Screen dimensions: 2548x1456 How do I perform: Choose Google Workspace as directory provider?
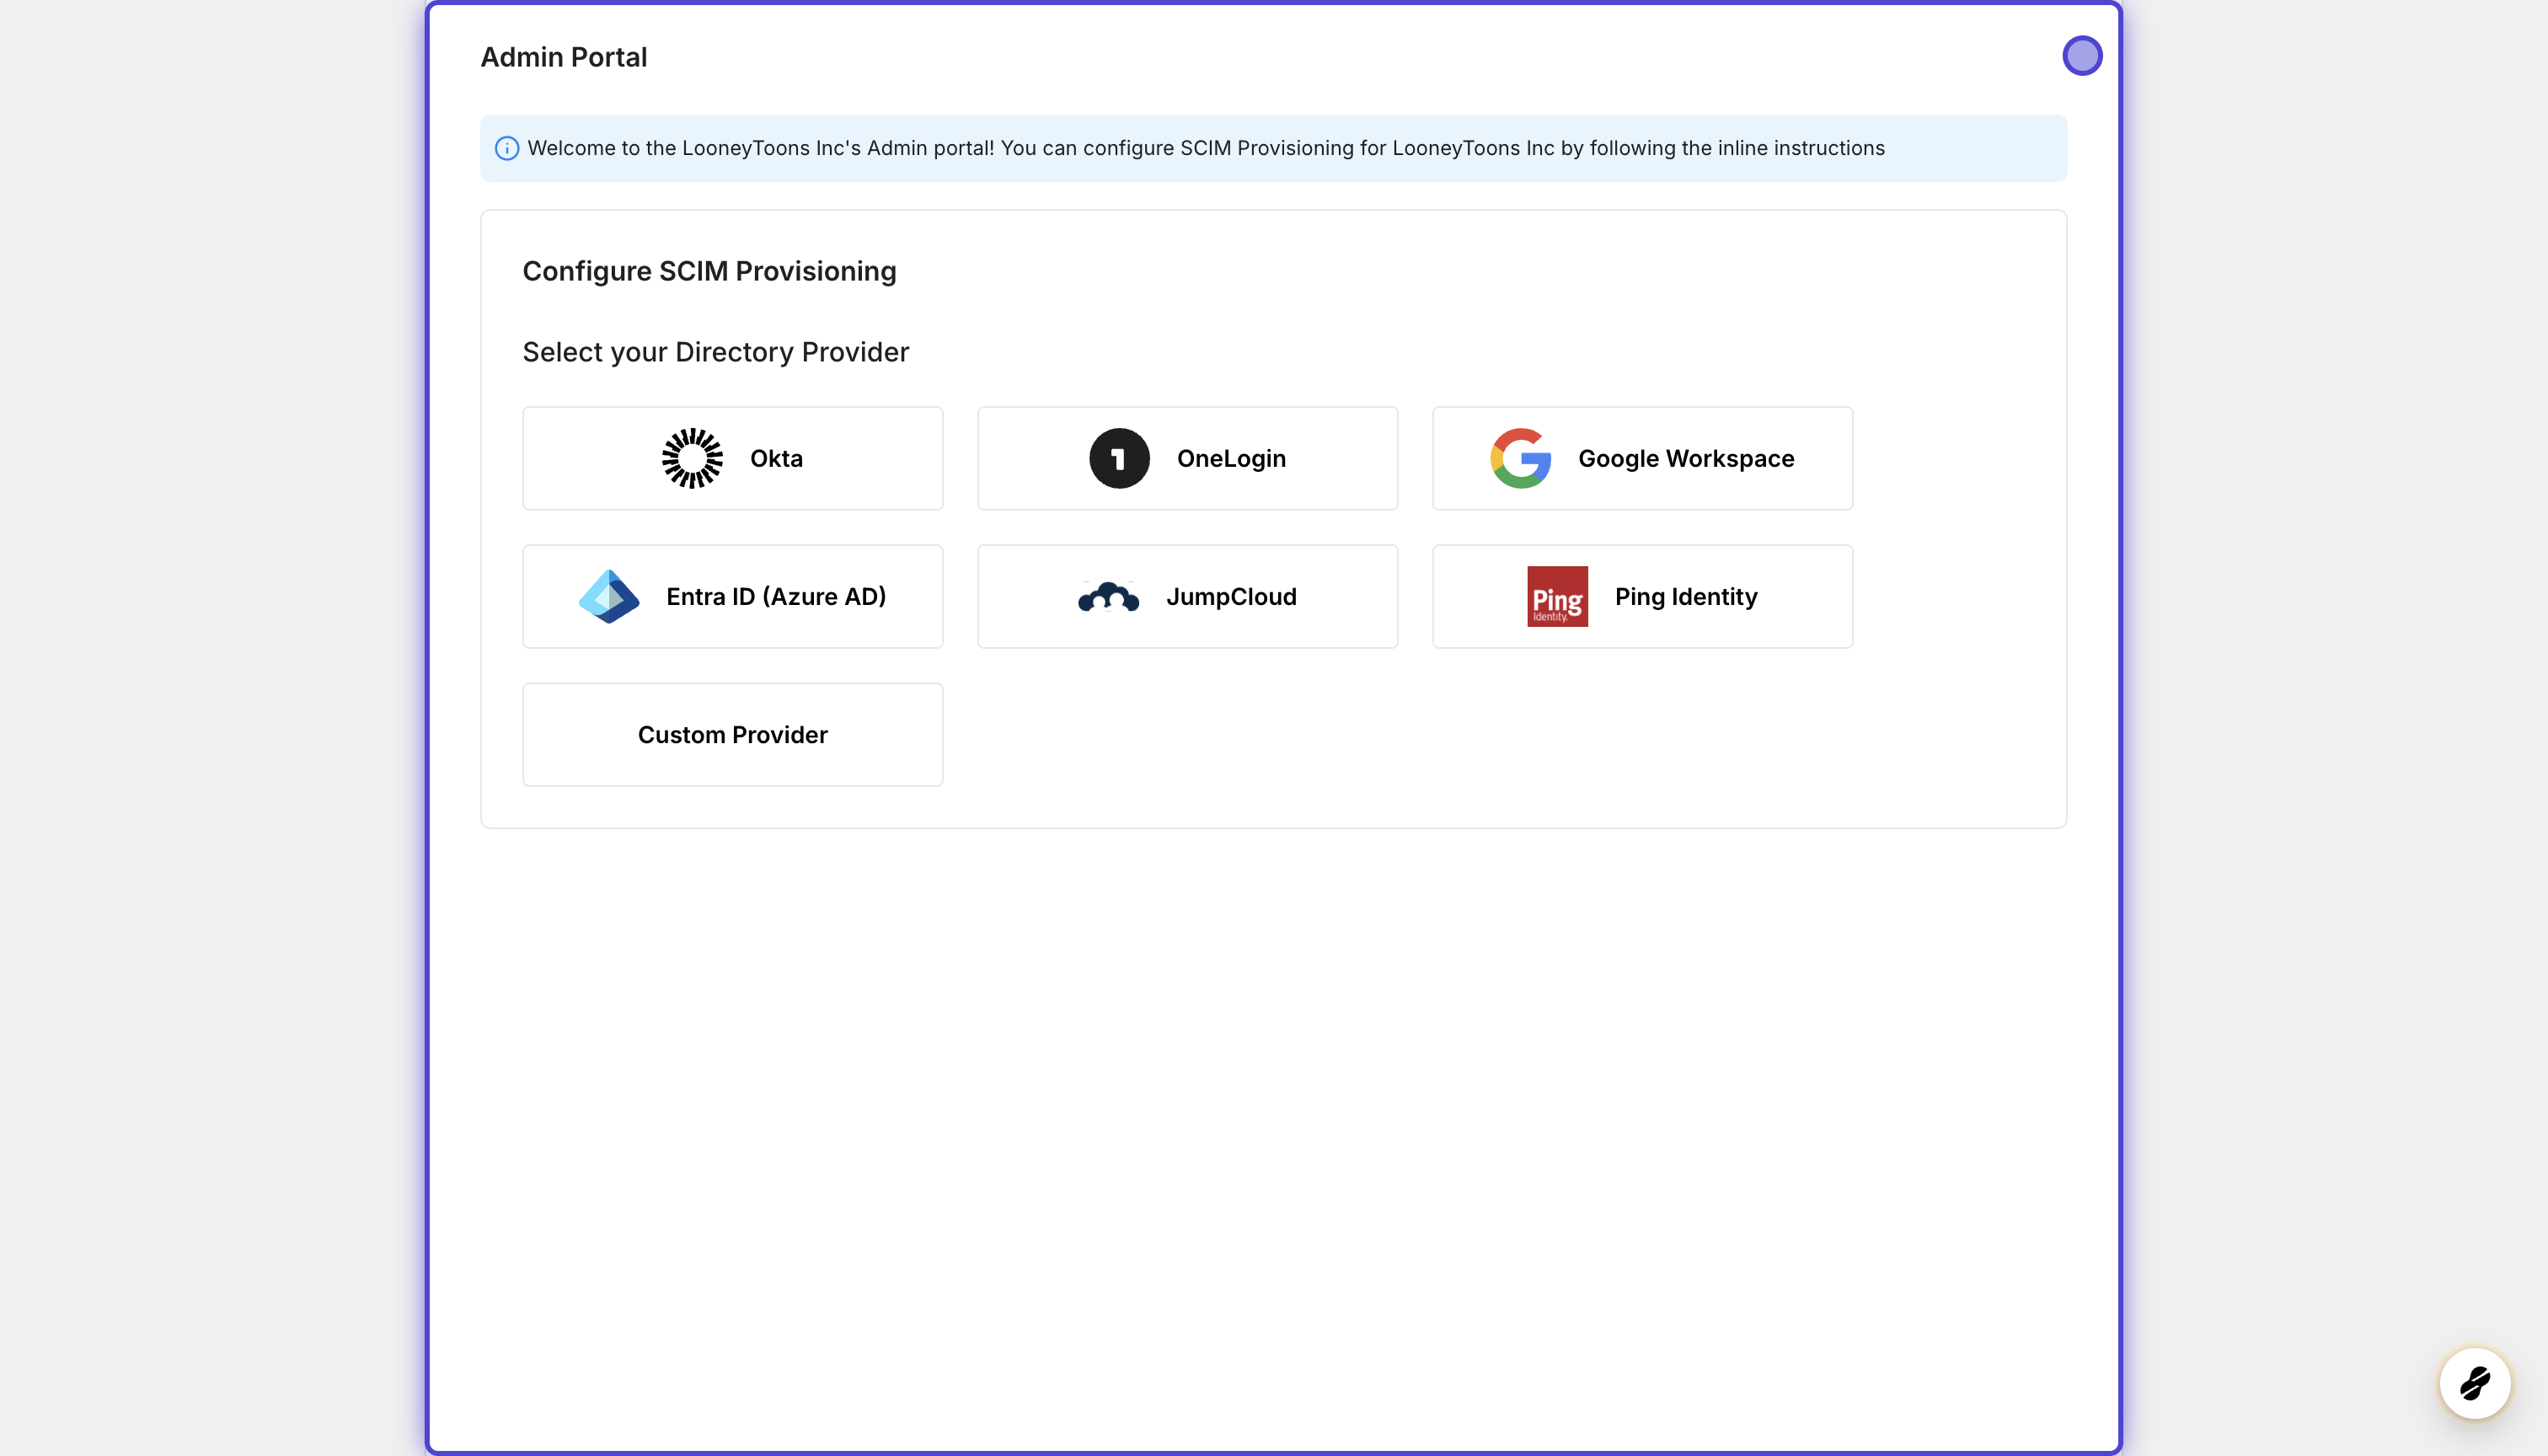[x=1642, y=458]
